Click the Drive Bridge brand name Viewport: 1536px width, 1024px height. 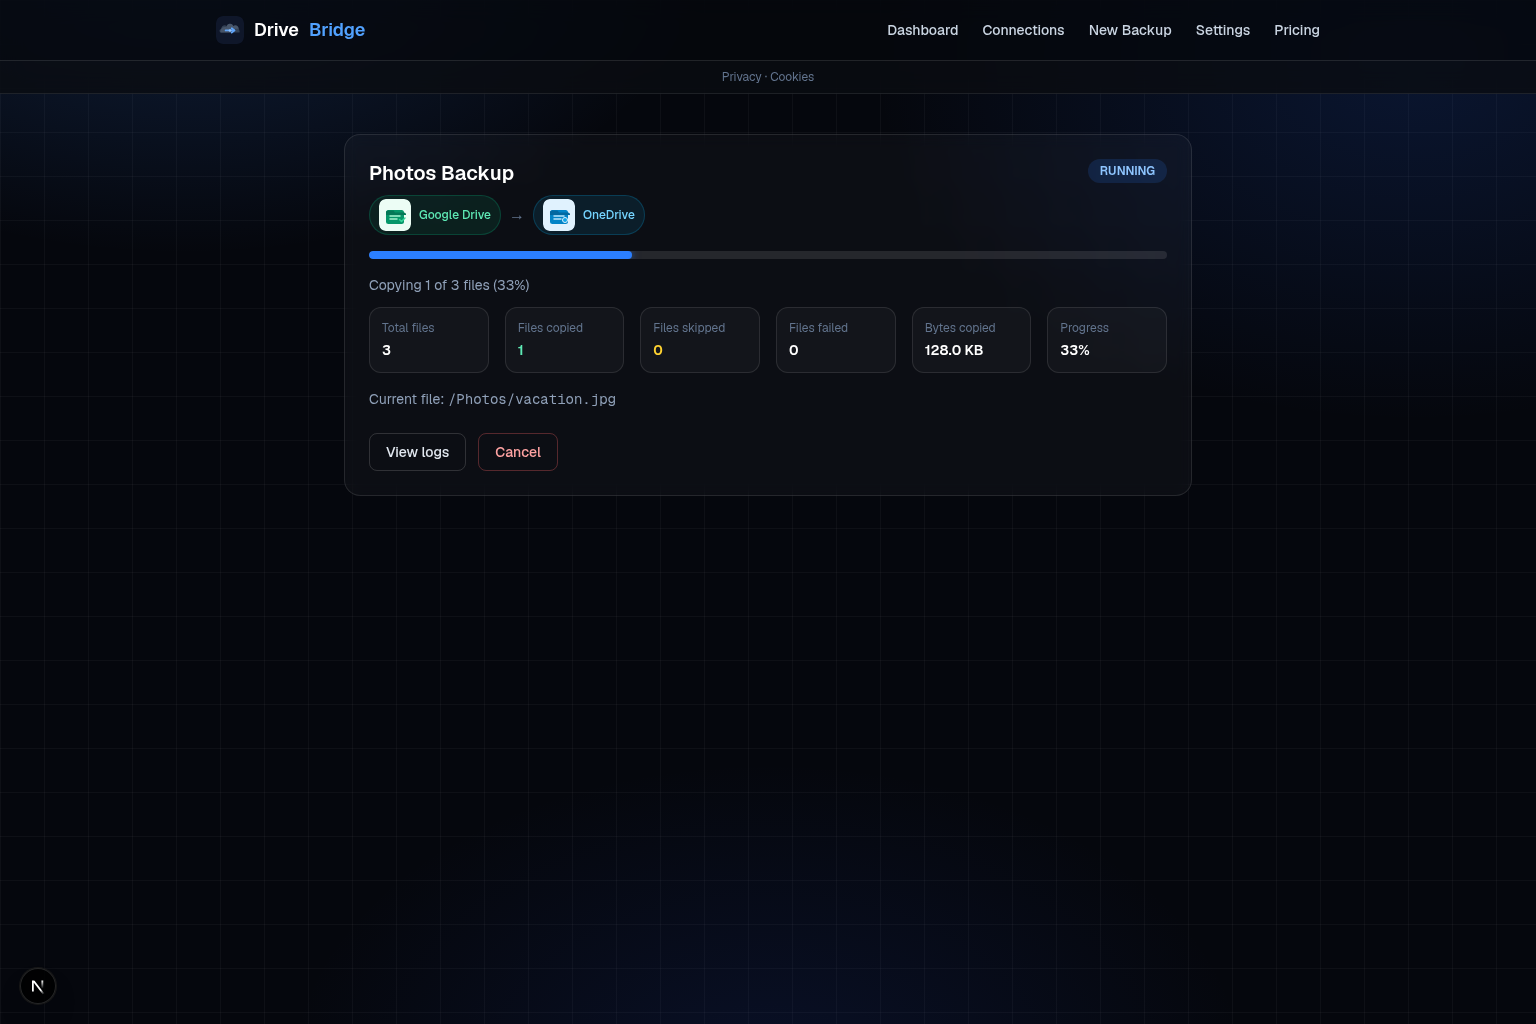(309, 30)
